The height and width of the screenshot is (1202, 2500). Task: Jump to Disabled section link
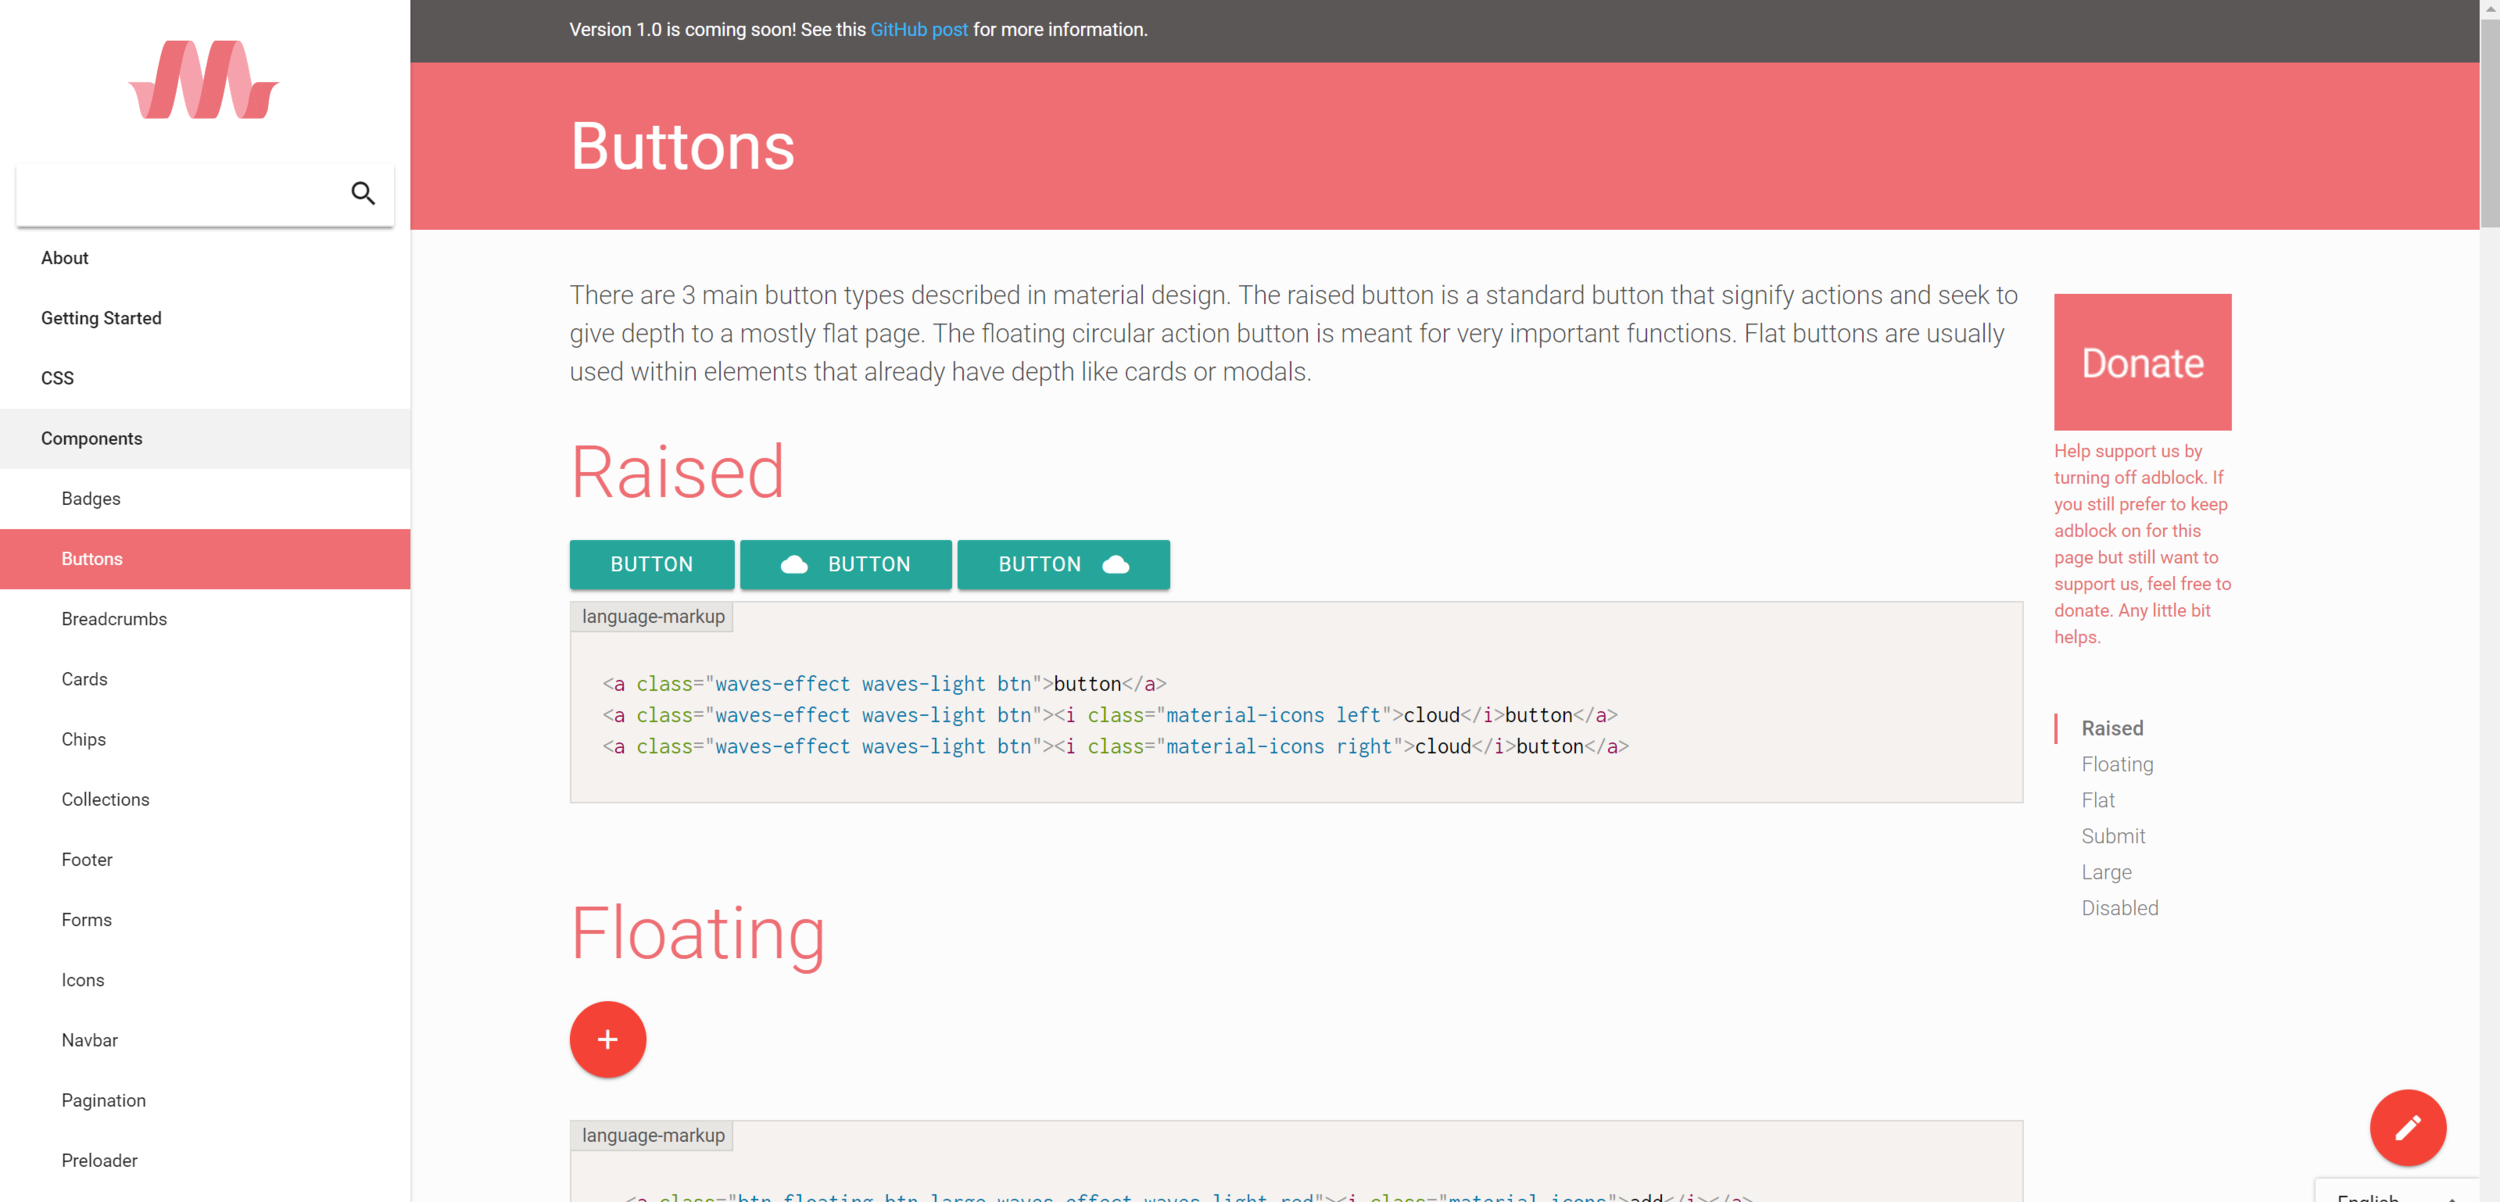click(x=2119, y=908)
